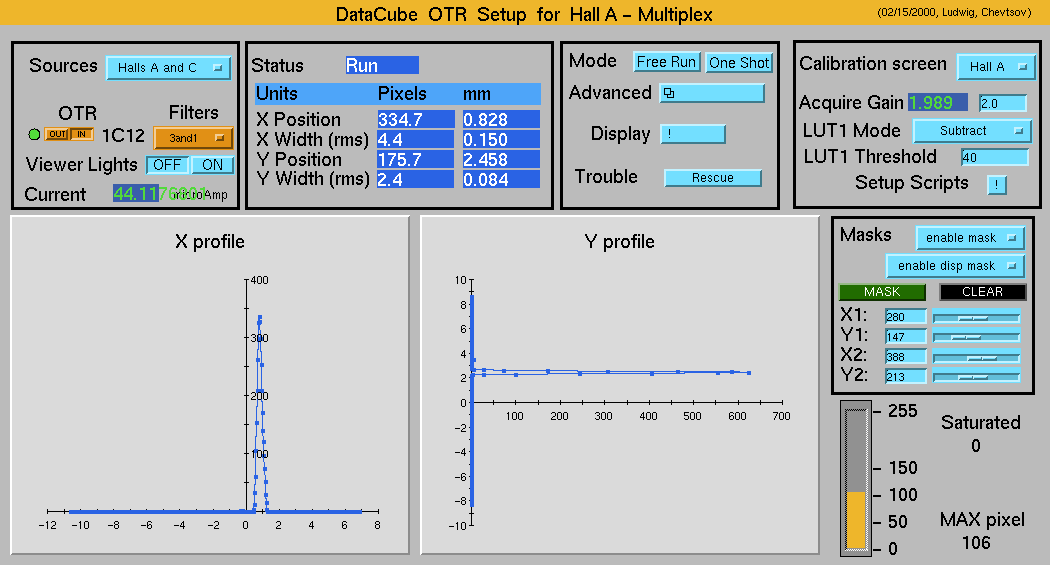
Task: Open the Calibration screen Hall A menu
Action: click(995, 67)
